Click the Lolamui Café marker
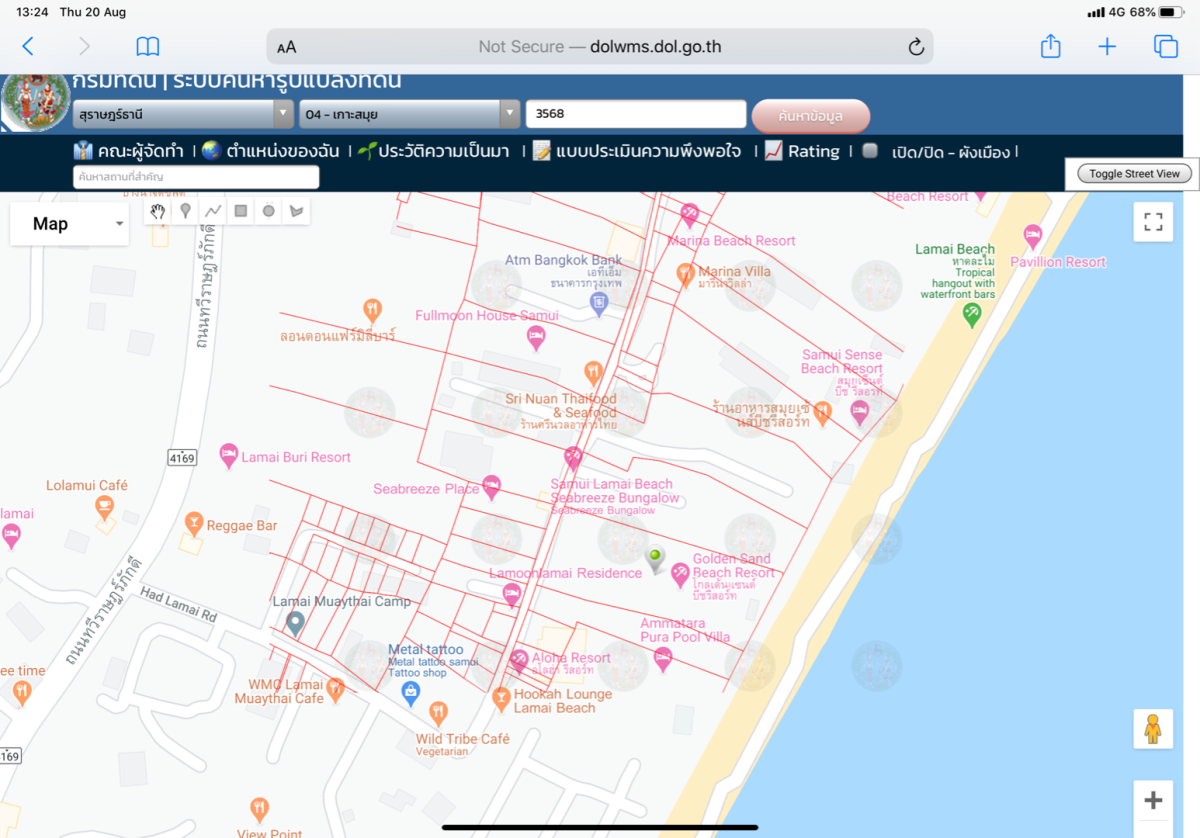This screenshot has height=838, width=1200. coord(105,508)
